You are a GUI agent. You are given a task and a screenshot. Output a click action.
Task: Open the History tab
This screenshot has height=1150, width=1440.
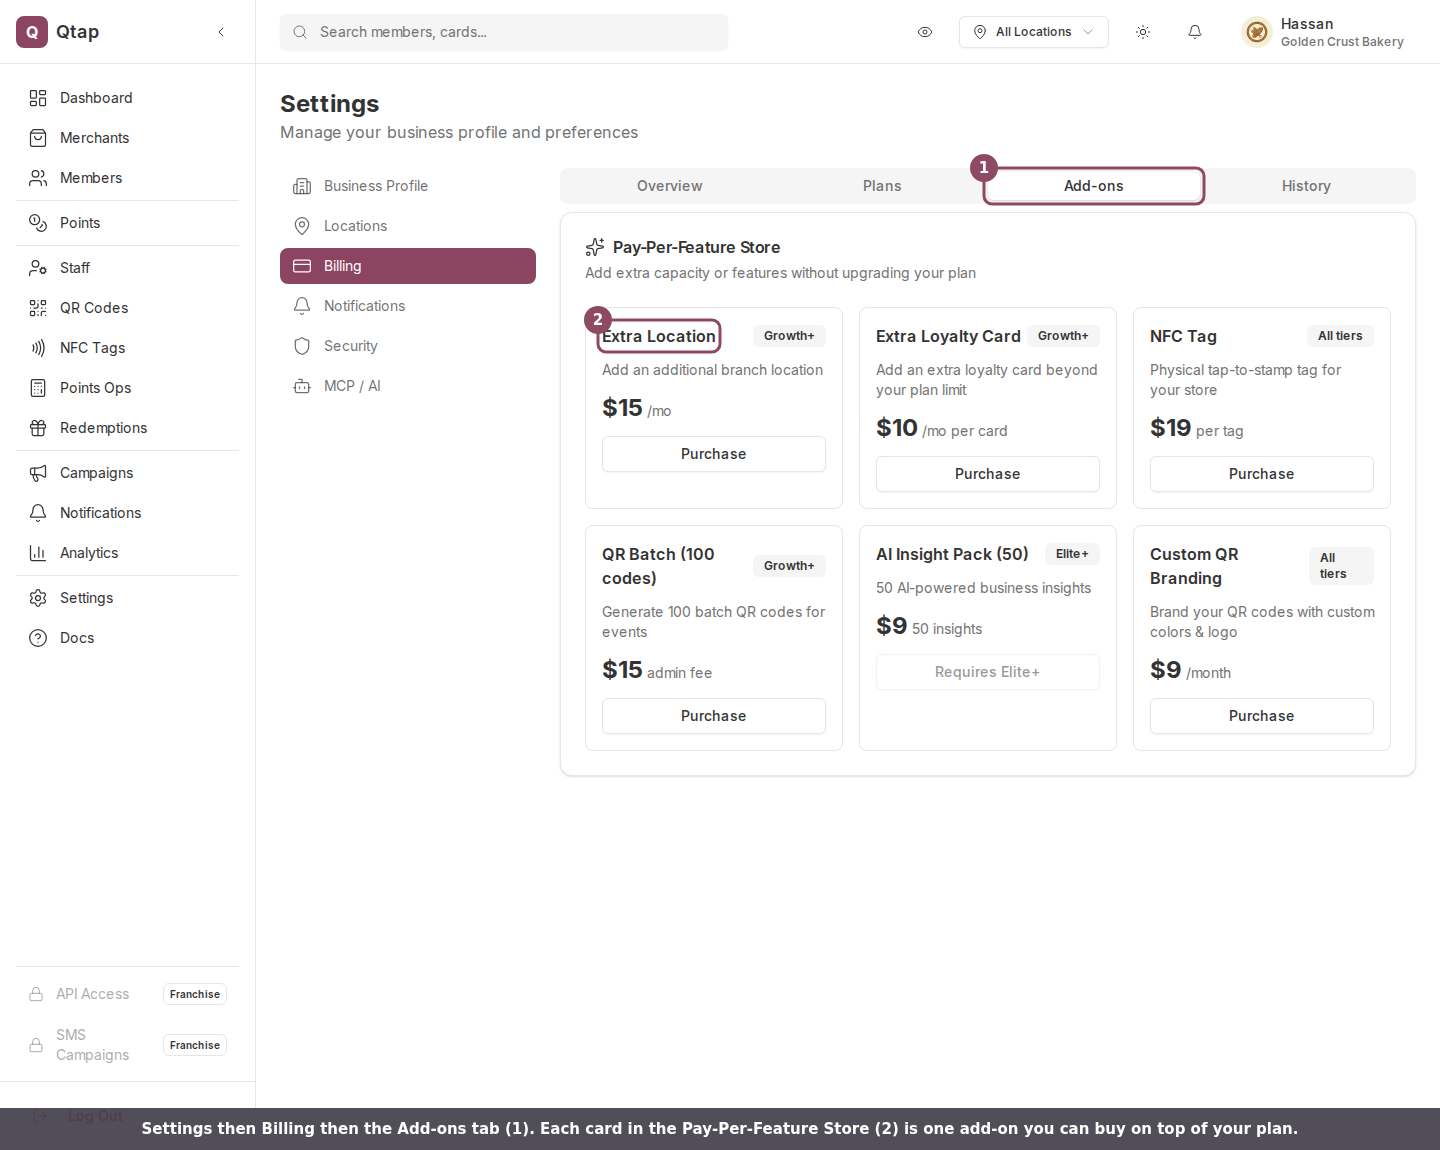1306,186
